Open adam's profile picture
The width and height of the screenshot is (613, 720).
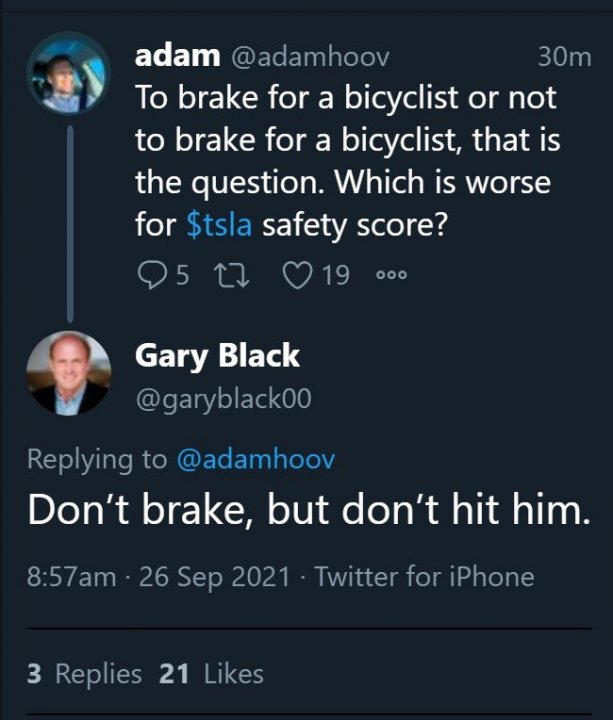67,71
